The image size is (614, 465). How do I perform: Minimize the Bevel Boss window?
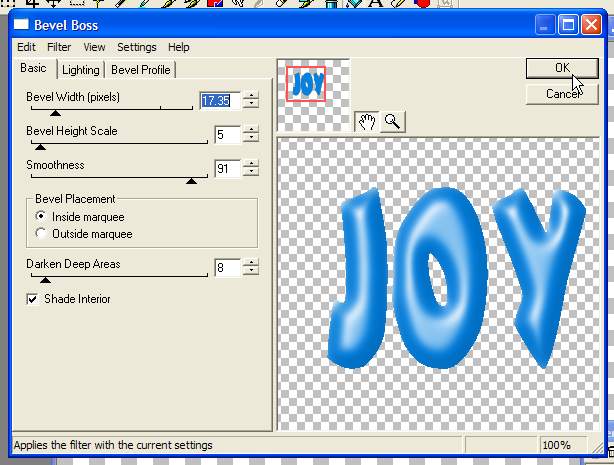[545, 25]
